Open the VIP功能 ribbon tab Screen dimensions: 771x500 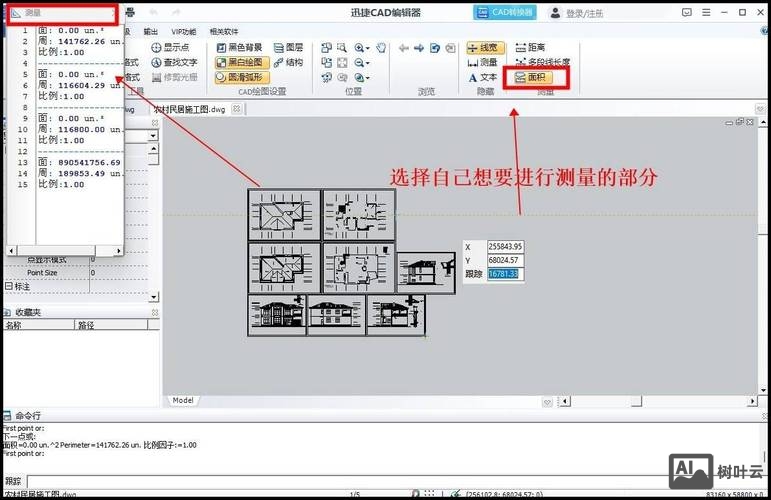coord(183,31)
